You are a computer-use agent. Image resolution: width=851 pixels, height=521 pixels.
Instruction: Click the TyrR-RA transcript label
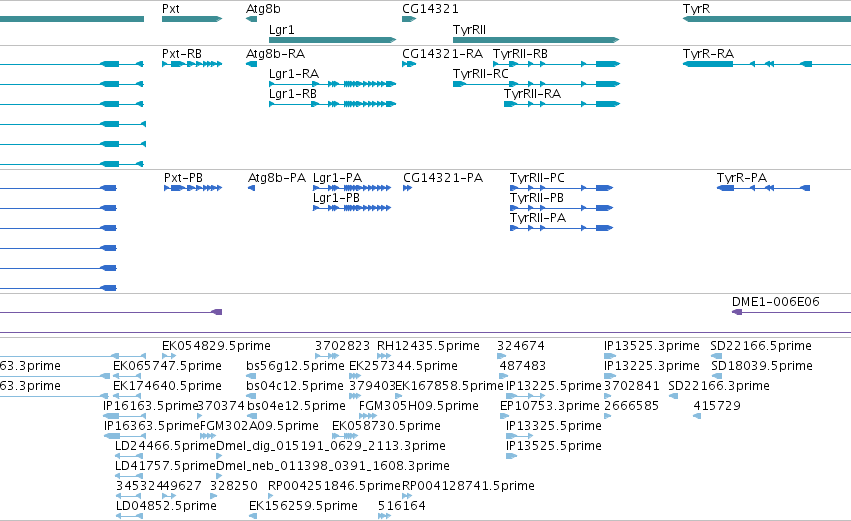[x=708, y=54]
